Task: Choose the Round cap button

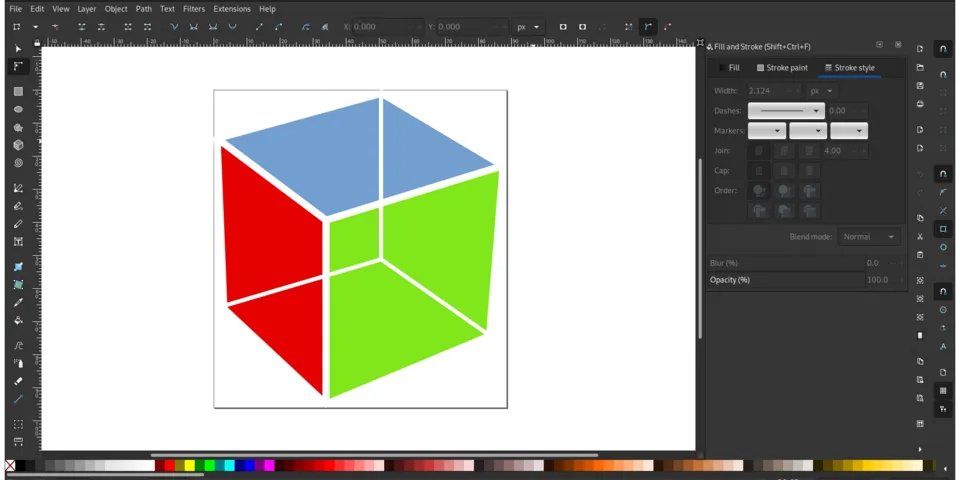Action: (x=784, y=171)
